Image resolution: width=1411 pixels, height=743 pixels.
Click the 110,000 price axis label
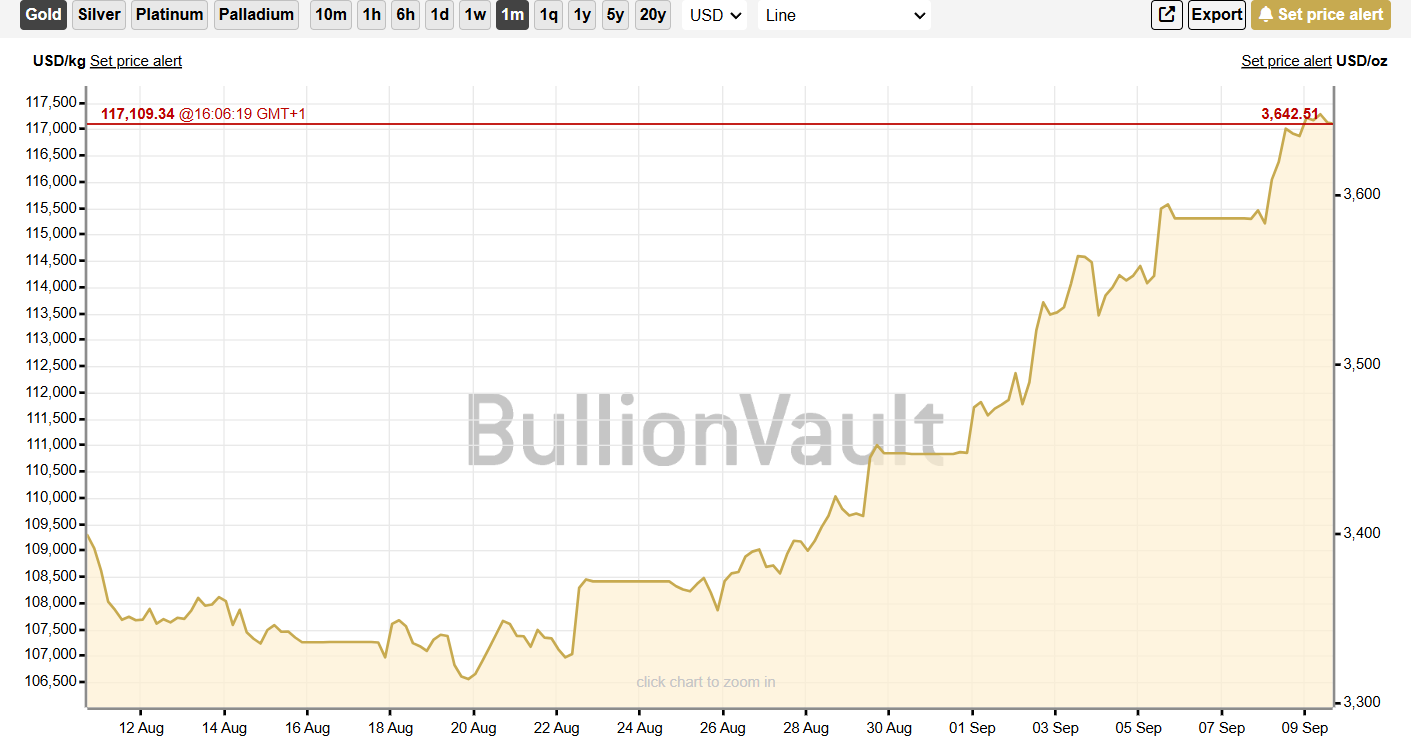point(50,497)
